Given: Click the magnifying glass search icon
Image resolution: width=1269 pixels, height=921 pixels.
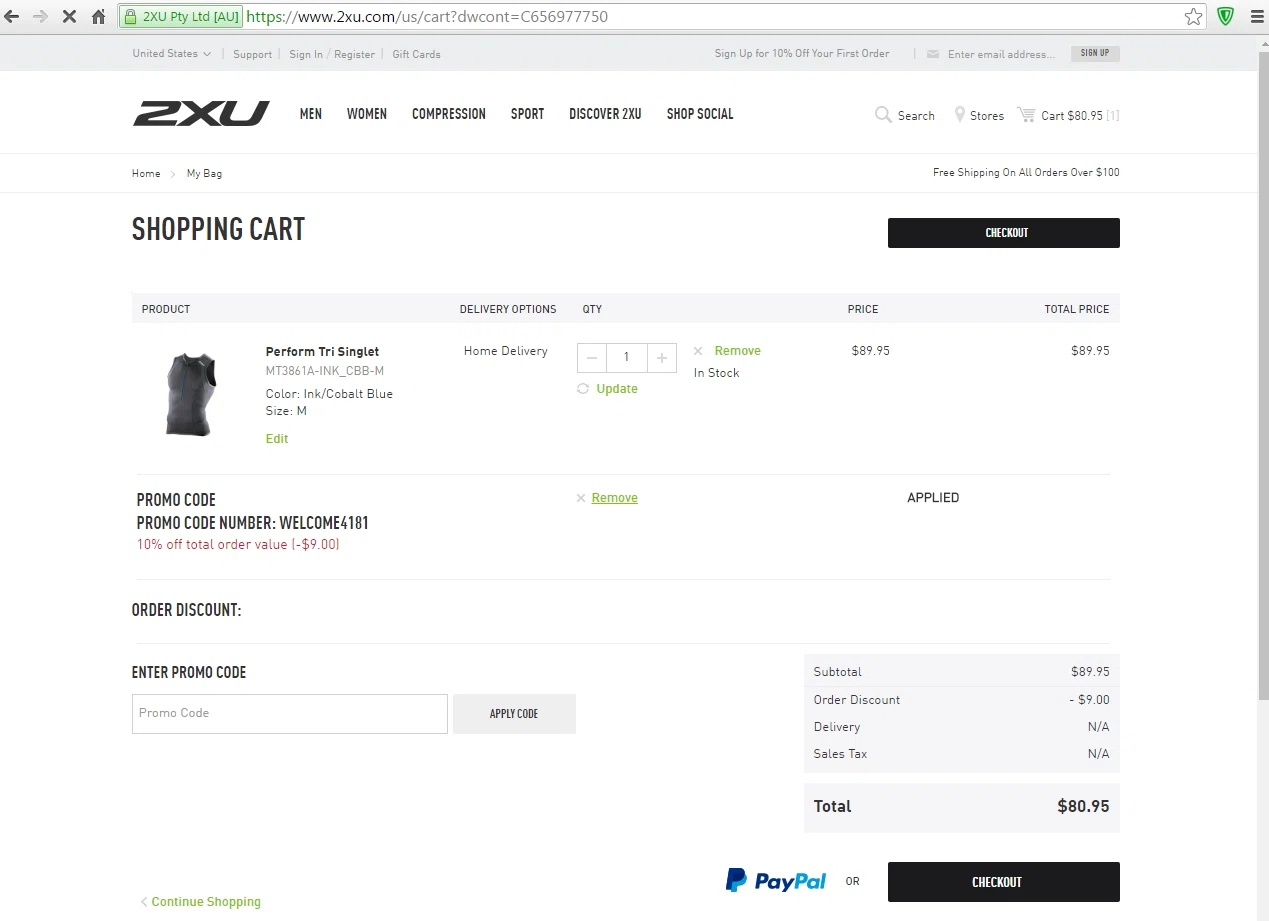Looking at the screenshot, I should [883, 115].
